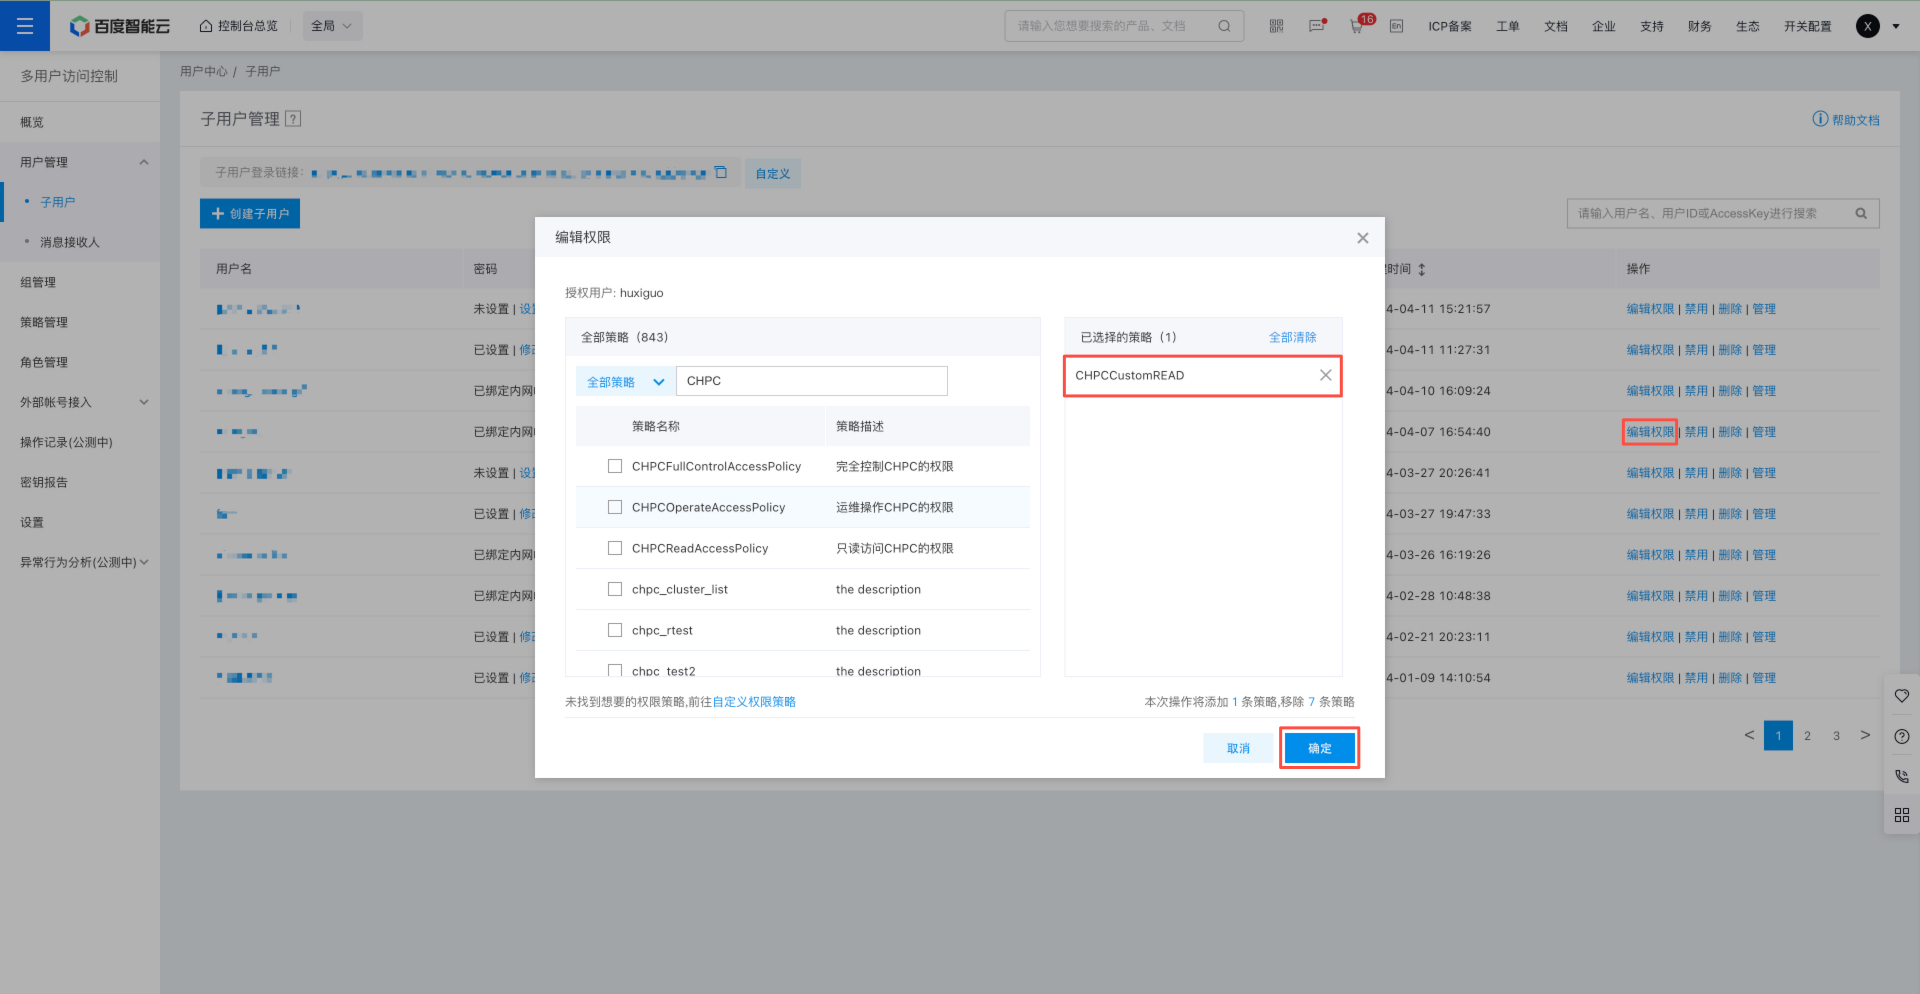Expand the avatar dropdown caret
1920x994 pixels.
pos(1896,26)
